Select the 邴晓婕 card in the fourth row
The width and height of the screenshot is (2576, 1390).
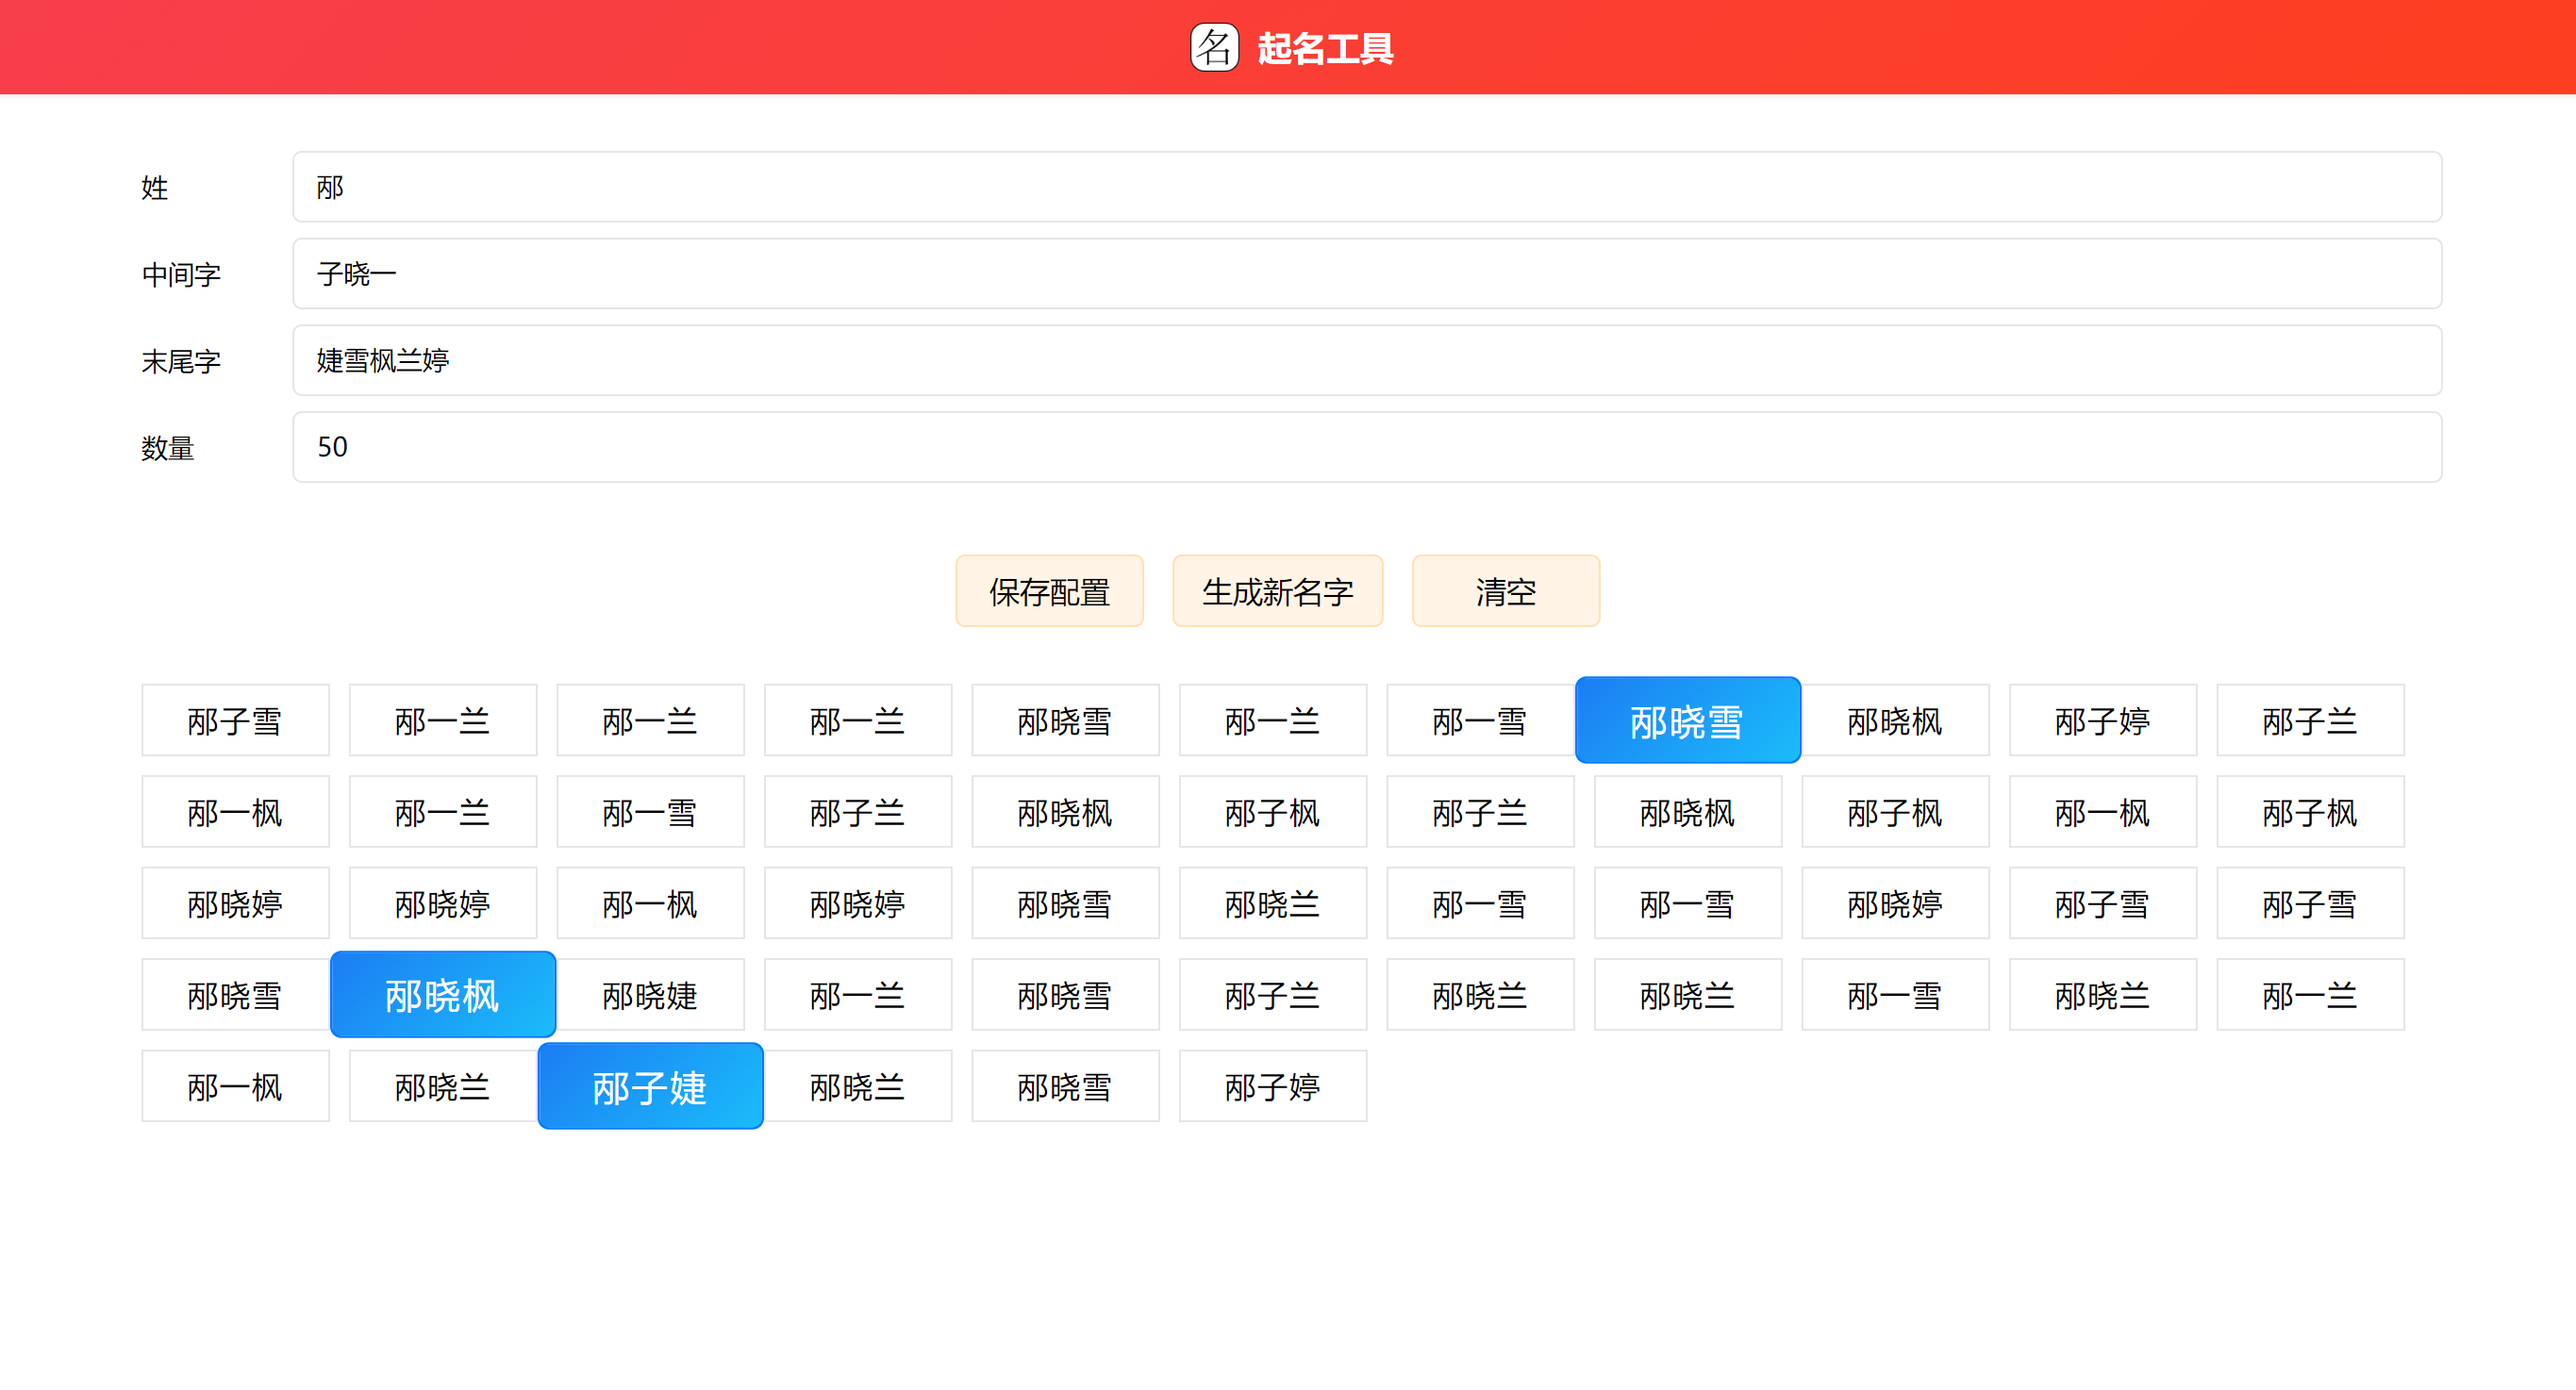650,994
